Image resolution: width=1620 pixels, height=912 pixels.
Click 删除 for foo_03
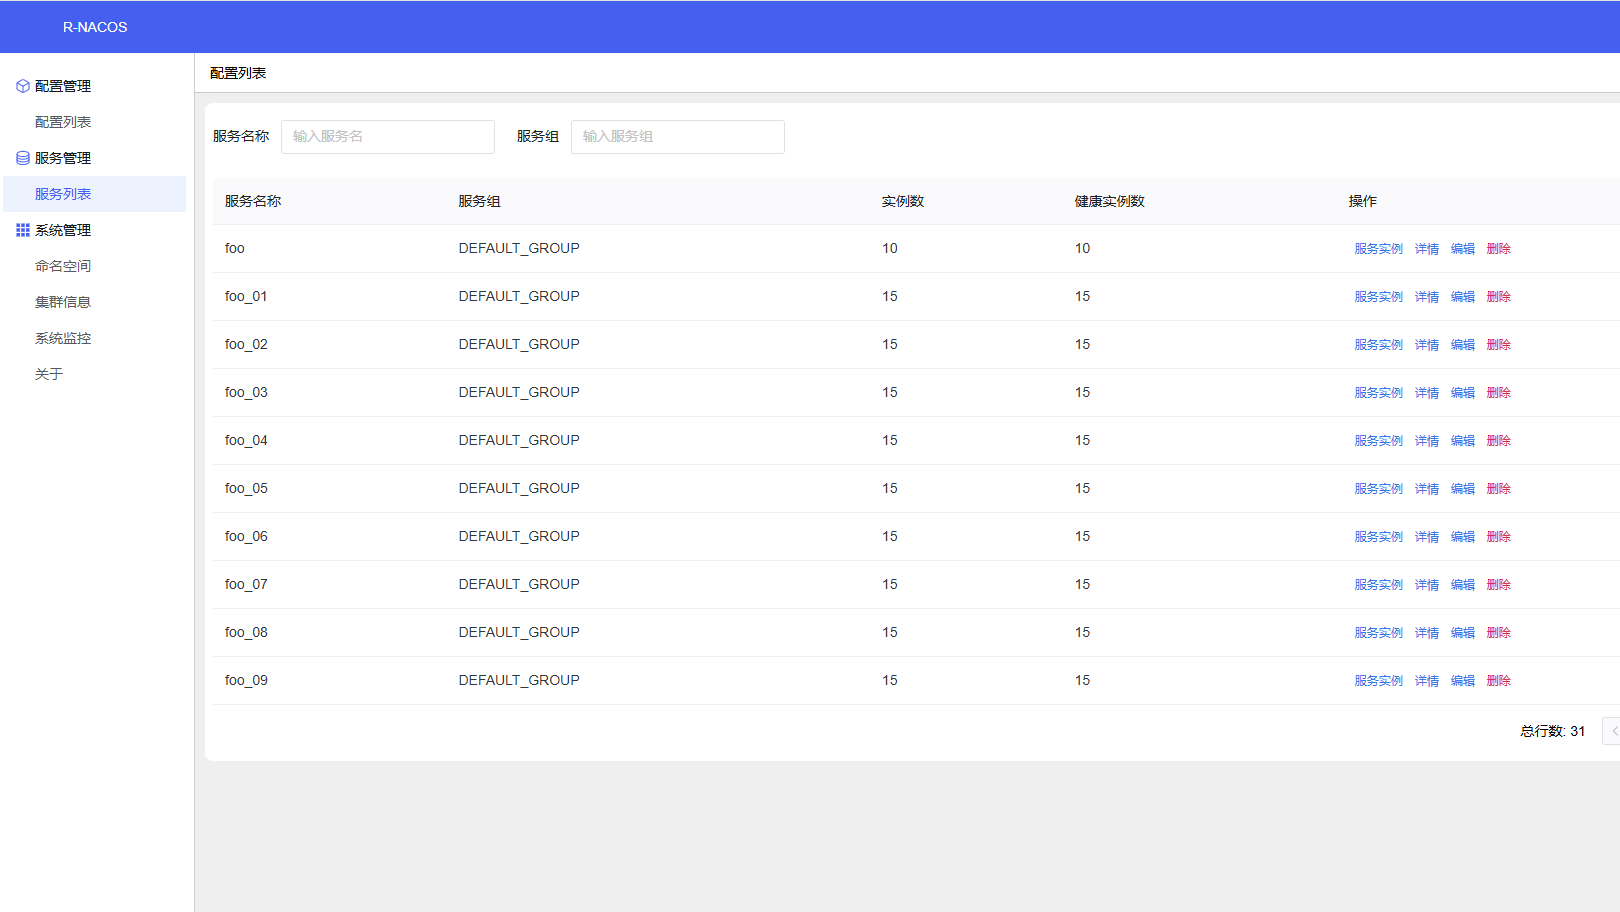(x=1499, y=393)
